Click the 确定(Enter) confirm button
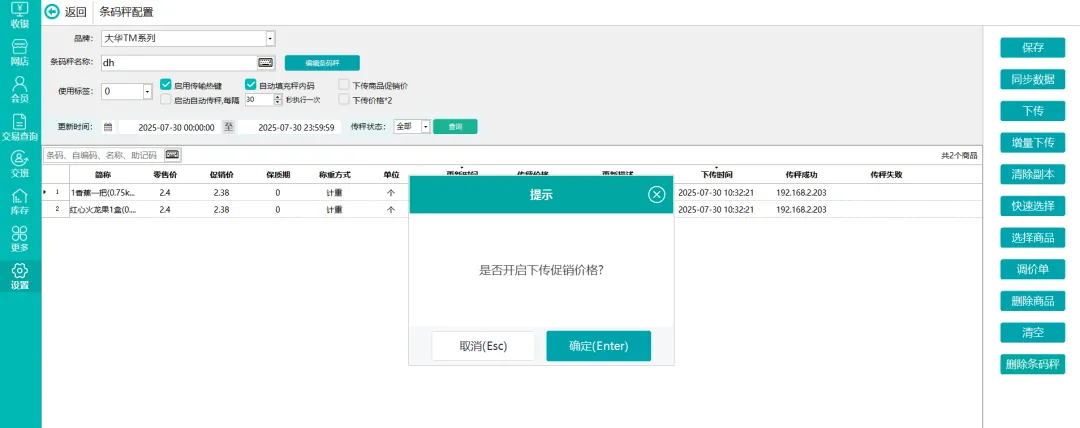 (x=598, y=346)
